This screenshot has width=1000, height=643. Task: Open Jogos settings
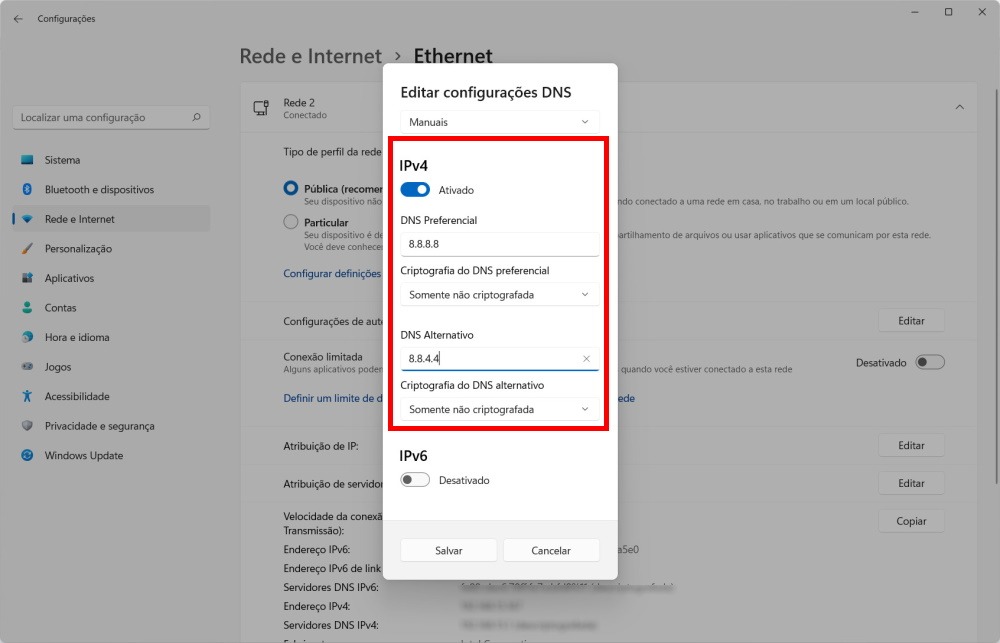[x=111, y=367]
